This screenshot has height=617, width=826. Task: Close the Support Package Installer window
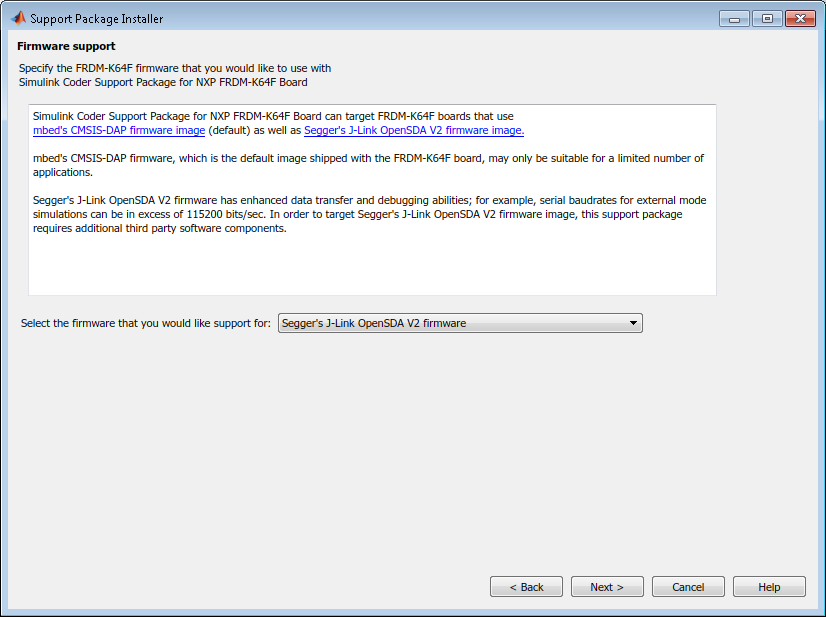(x=800, y=18)
